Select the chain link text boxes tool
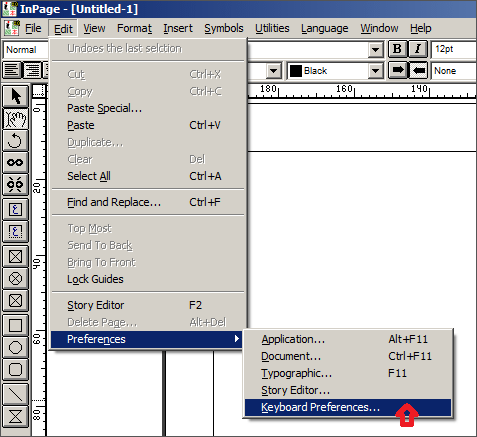 [15, 162]
